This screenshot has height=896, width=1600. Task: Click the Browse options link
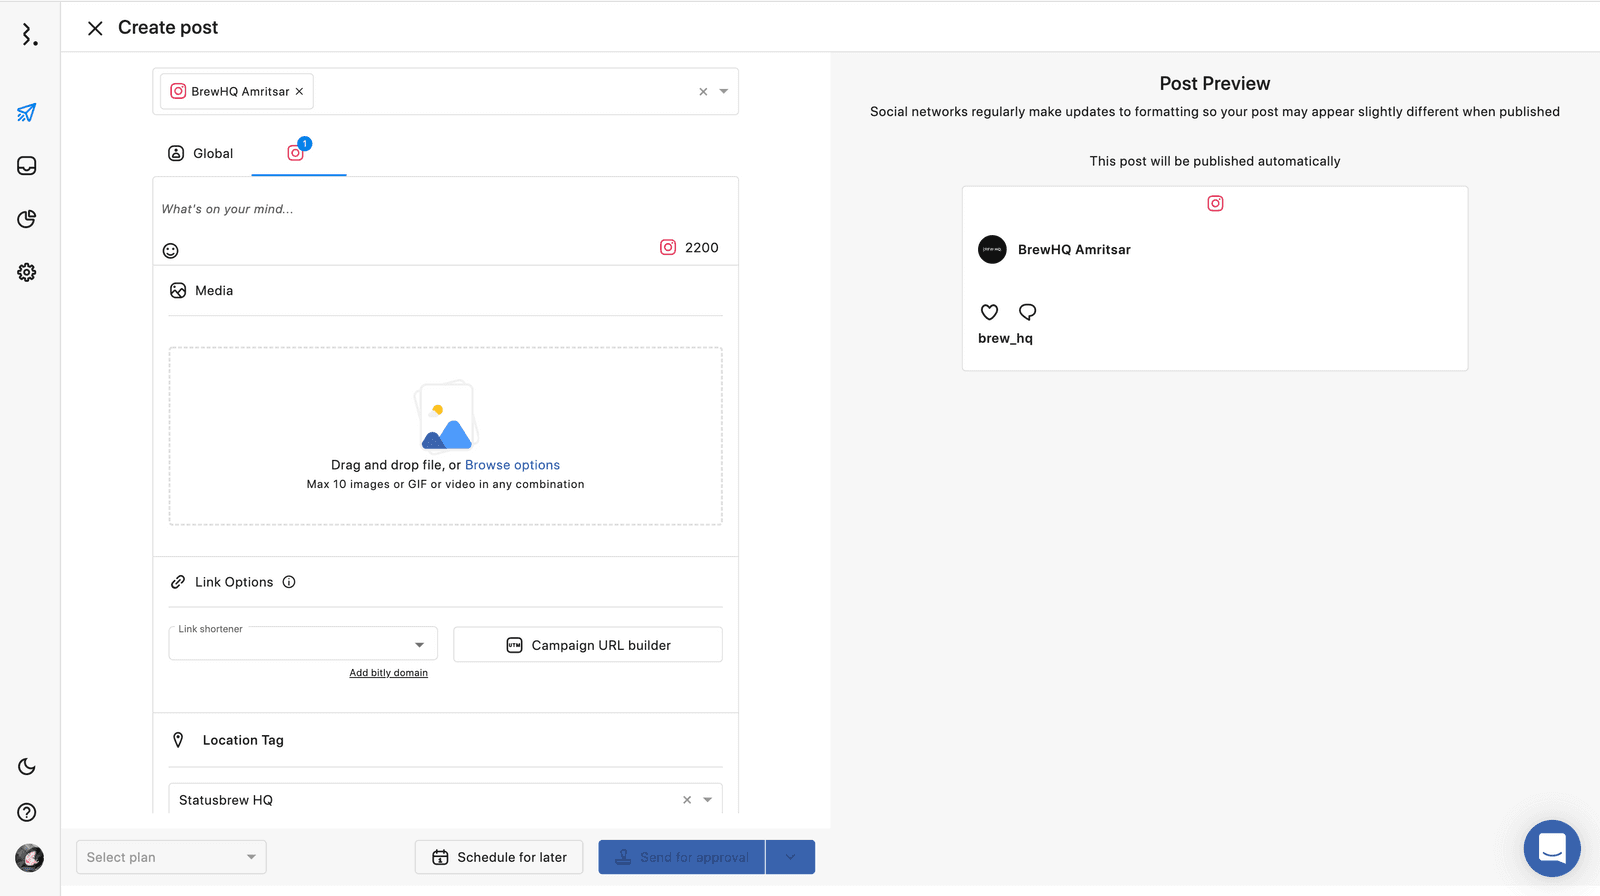point(512,465)
